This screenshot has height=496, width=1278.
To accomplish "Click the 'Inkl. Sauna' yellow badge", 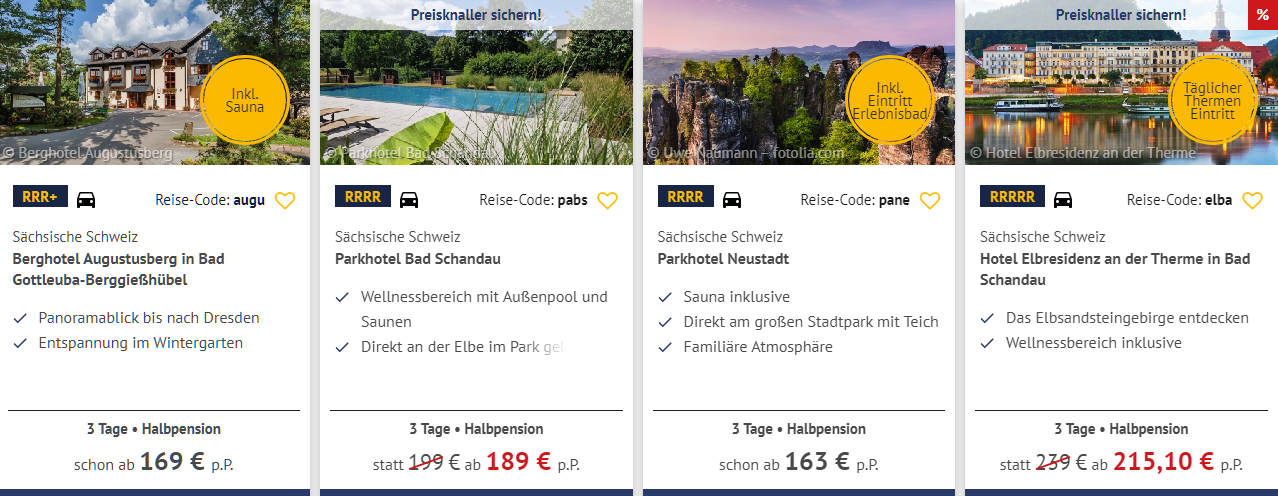I will (x=245, y=100).
